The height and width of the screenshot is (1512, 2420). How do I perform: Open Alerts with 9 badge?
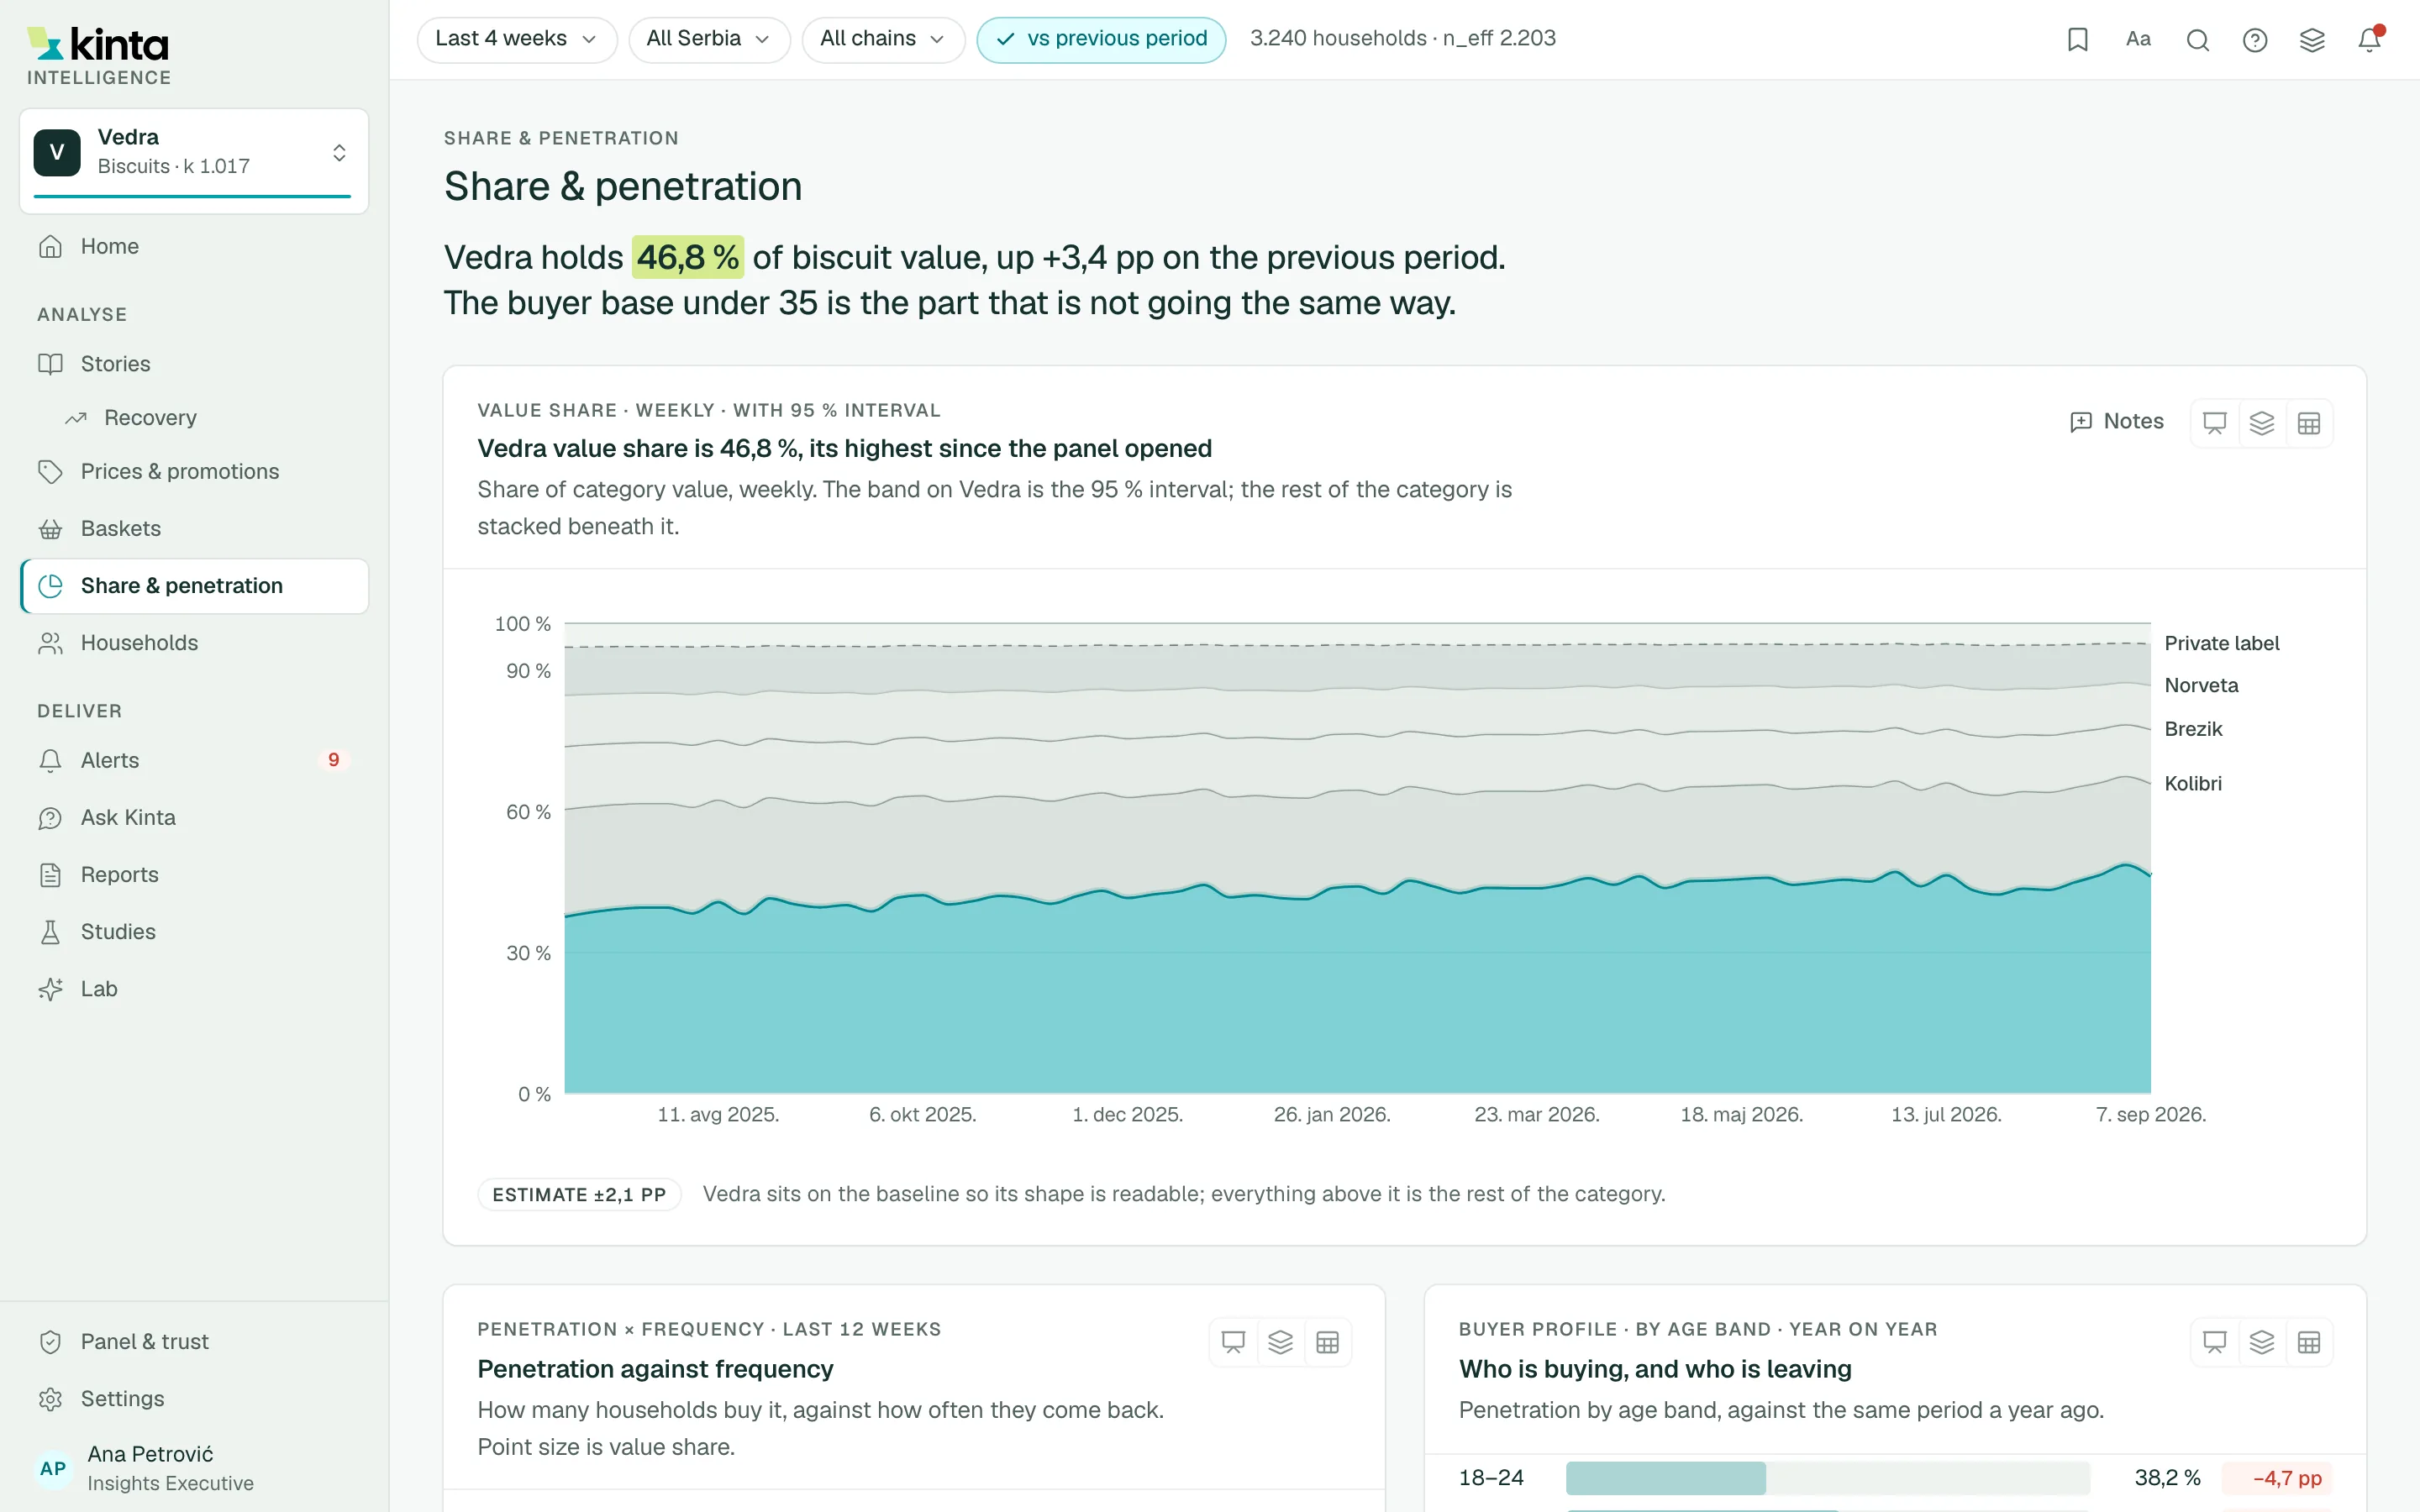pos(194,761)
